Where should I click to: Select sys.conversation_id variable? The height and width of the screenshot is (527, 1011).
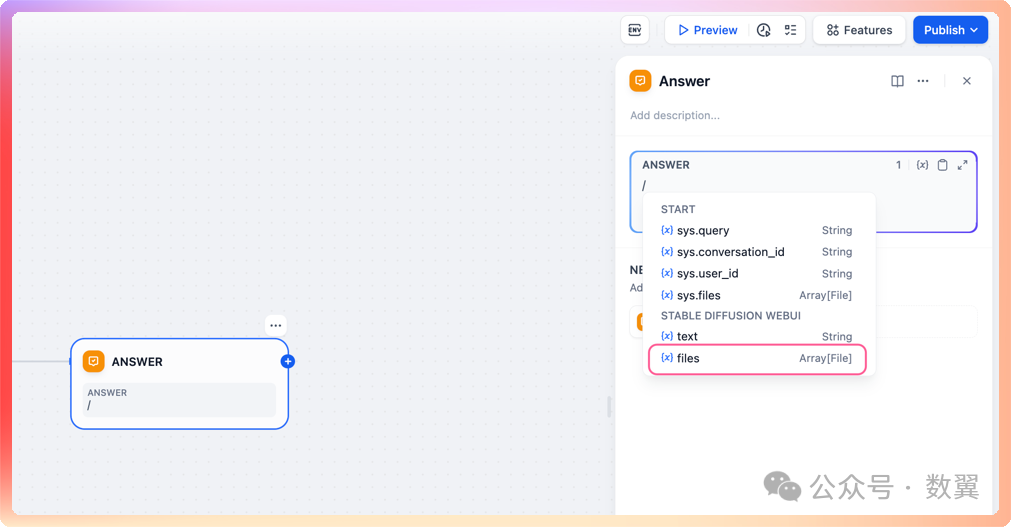[x=757, y=252]
